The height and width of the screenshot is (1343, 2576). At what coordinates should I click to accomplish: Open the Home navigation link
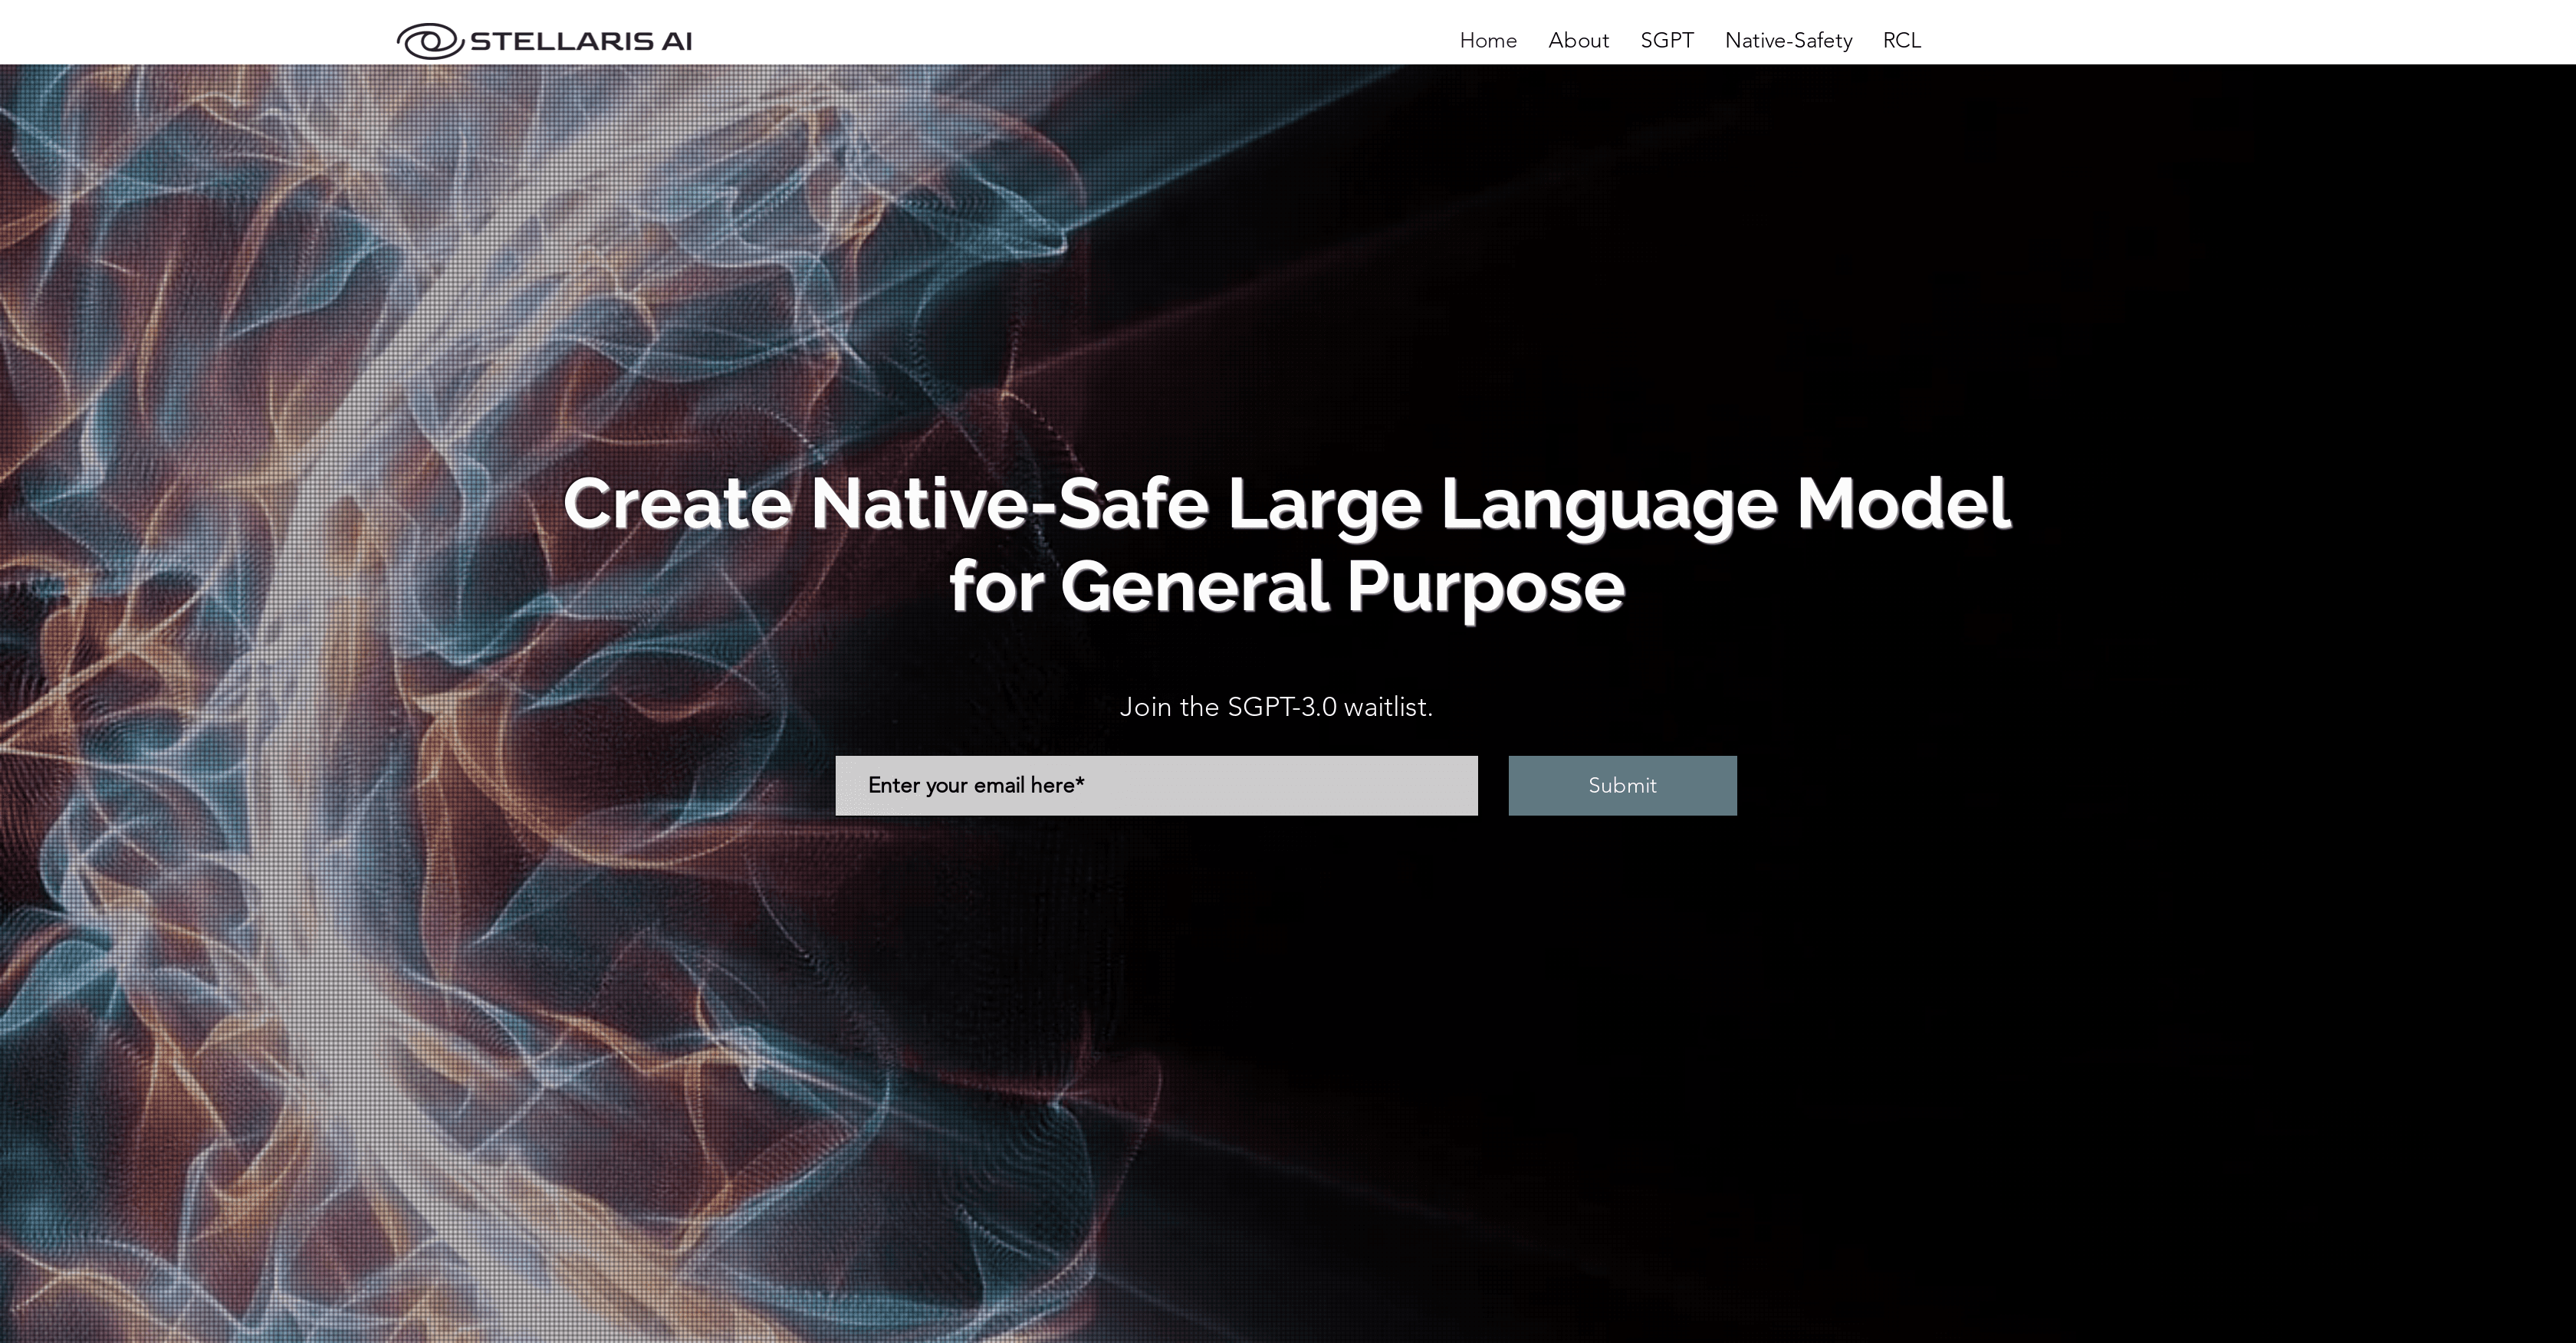click(1488, 41)
